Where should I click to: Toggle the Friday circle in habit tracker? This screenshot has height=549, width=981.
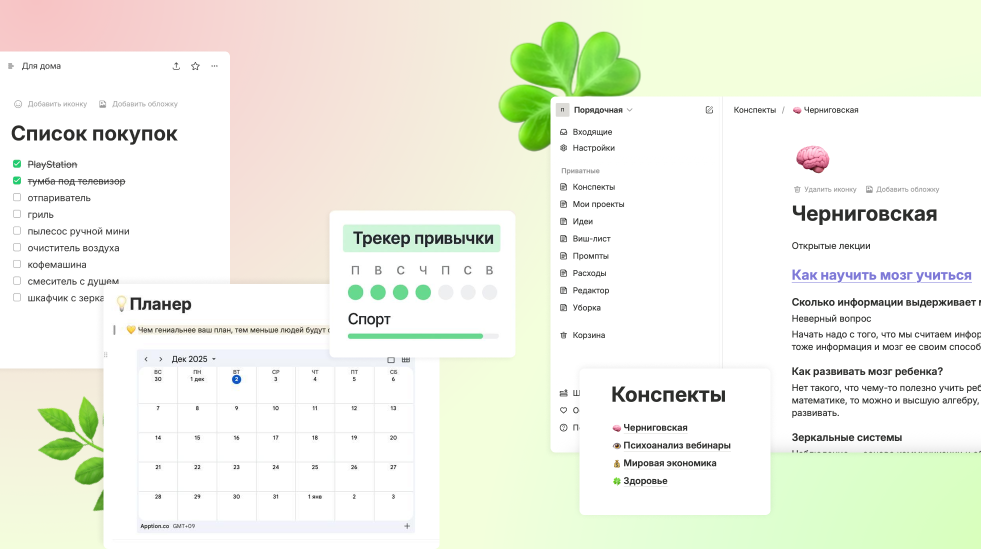pyautogui.click(x=445, y=292)
